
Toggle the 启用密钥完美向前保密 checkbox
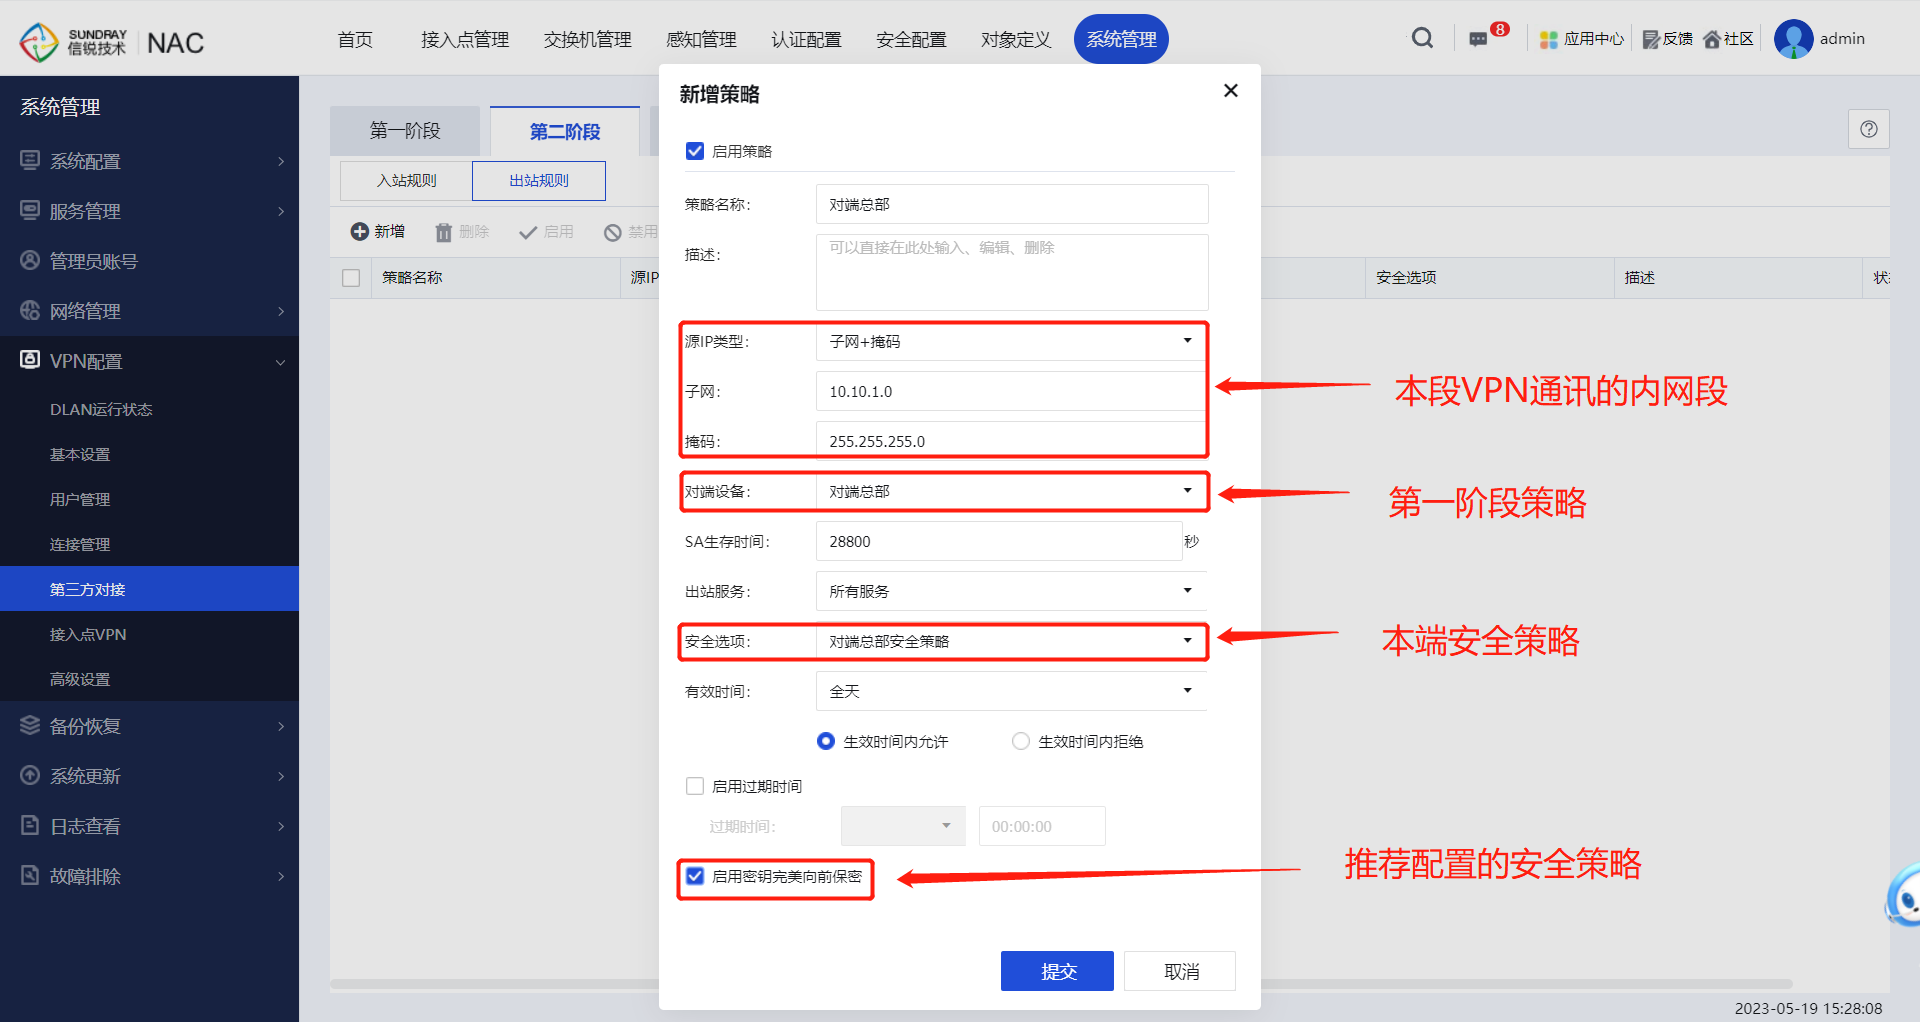coord(695,876)
